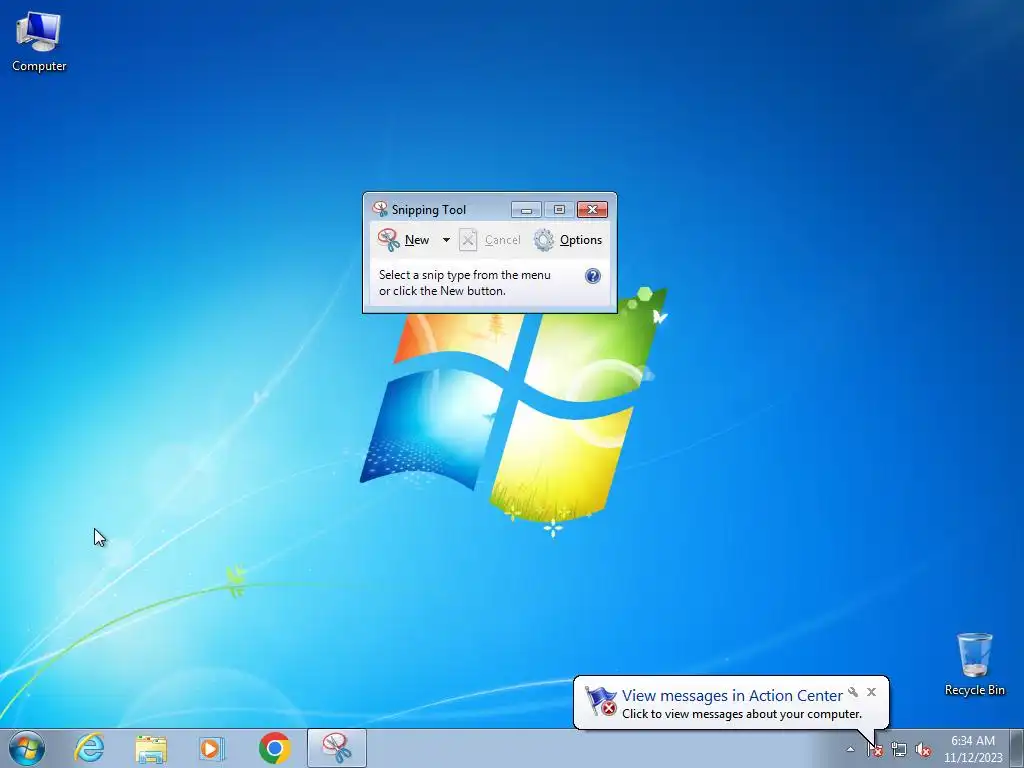Minimize the Snipping Tool window

[526, 210]
